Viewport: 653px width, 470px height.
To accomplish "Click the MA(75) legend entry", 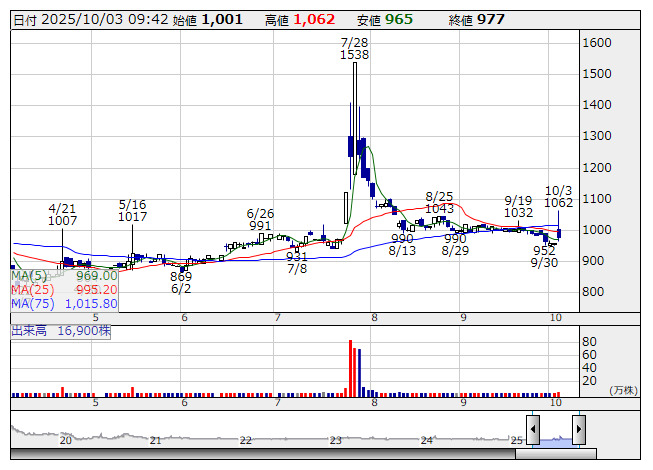I will pyautogui.click(x=64, y=303).
